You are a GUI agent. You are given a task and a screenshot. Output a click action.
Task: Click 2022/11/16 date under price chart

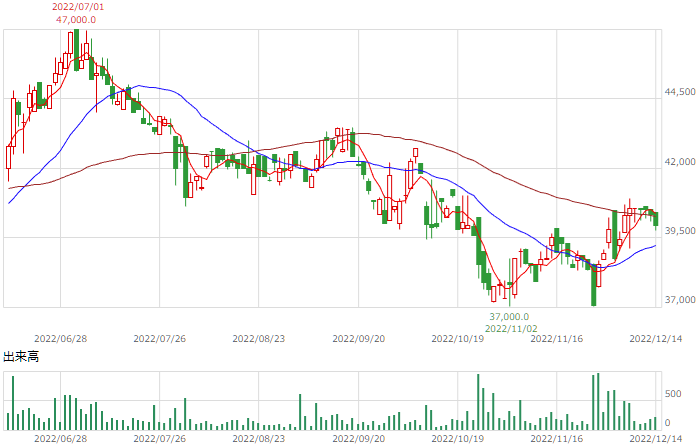pyautogui.click(x=557, y=339)
